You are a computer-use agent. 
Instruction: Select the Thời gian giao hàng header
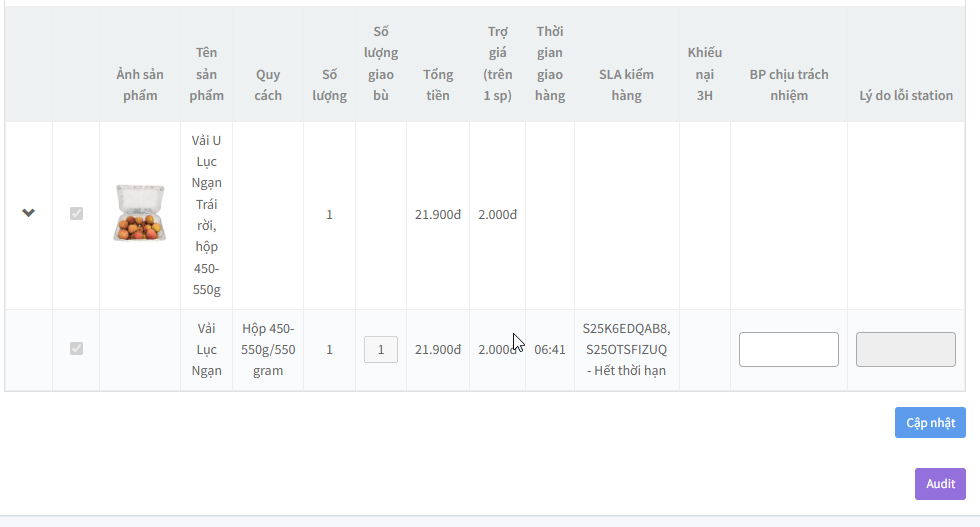(550, 63)
